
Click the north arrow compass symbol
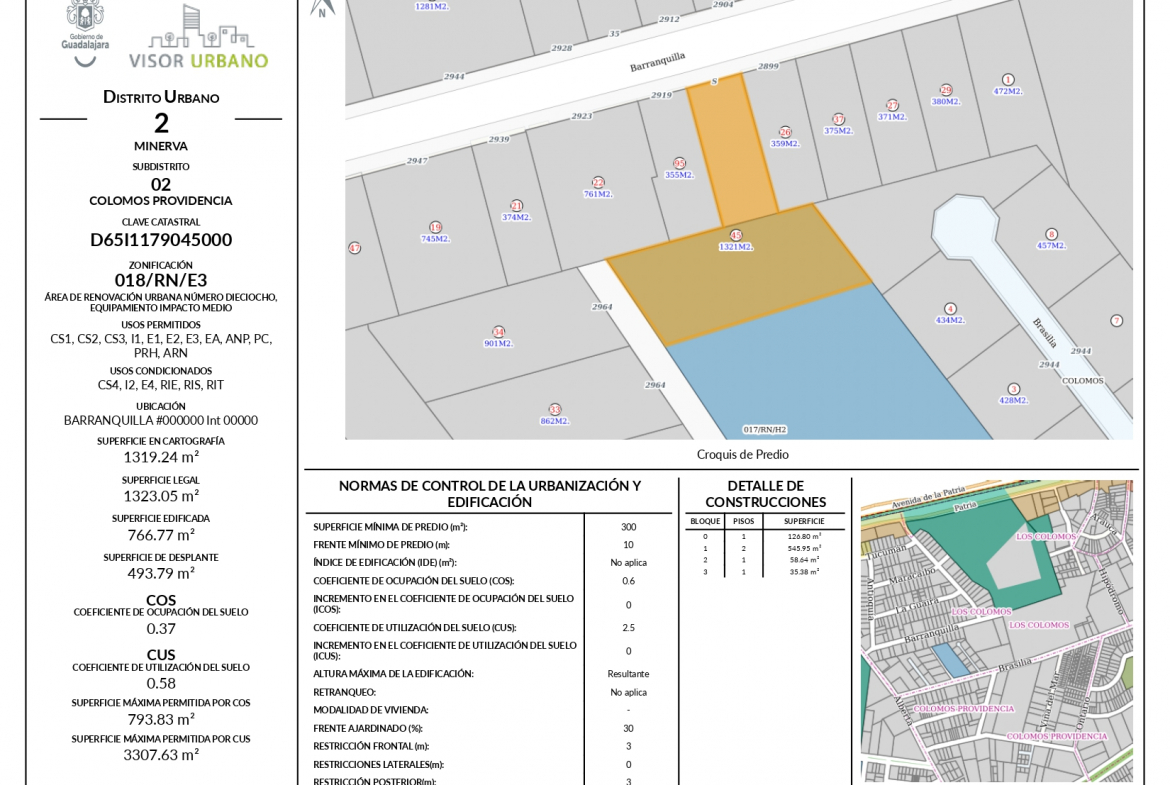[321, 8]
